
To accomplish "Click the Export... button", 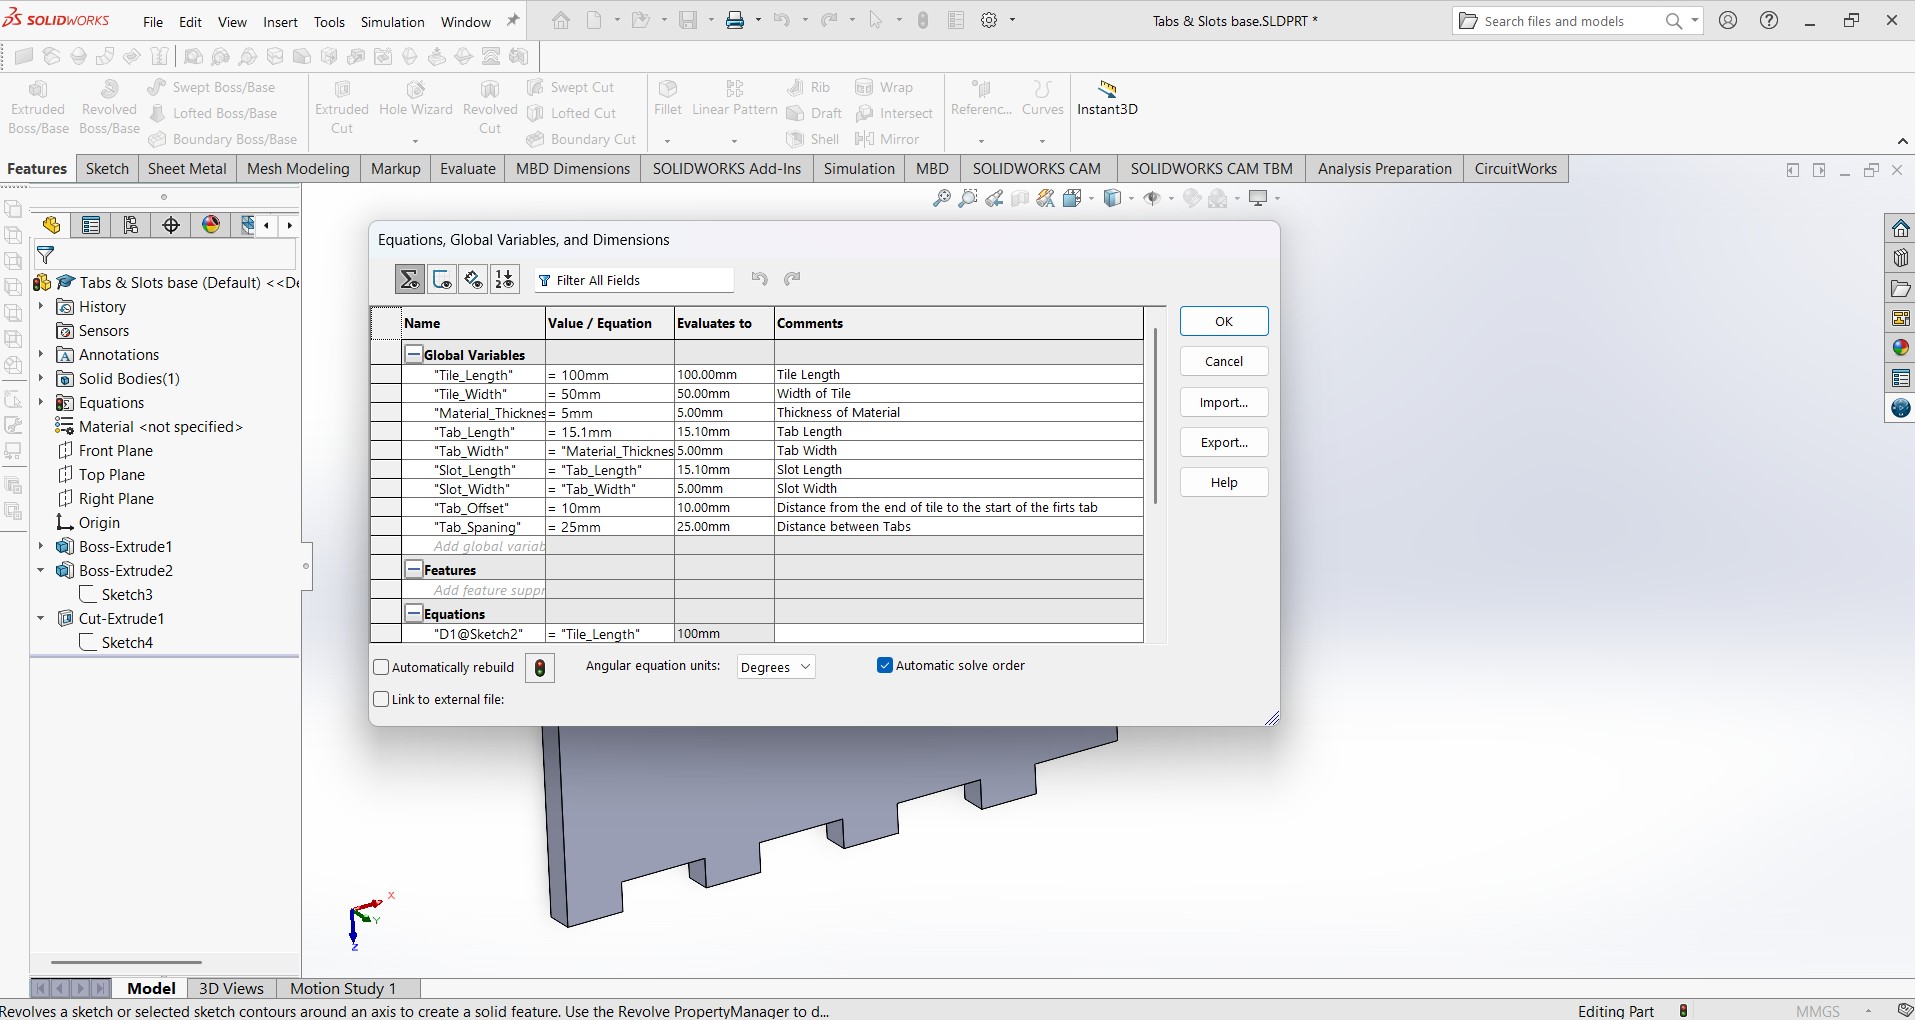I will pos(1224,442).
